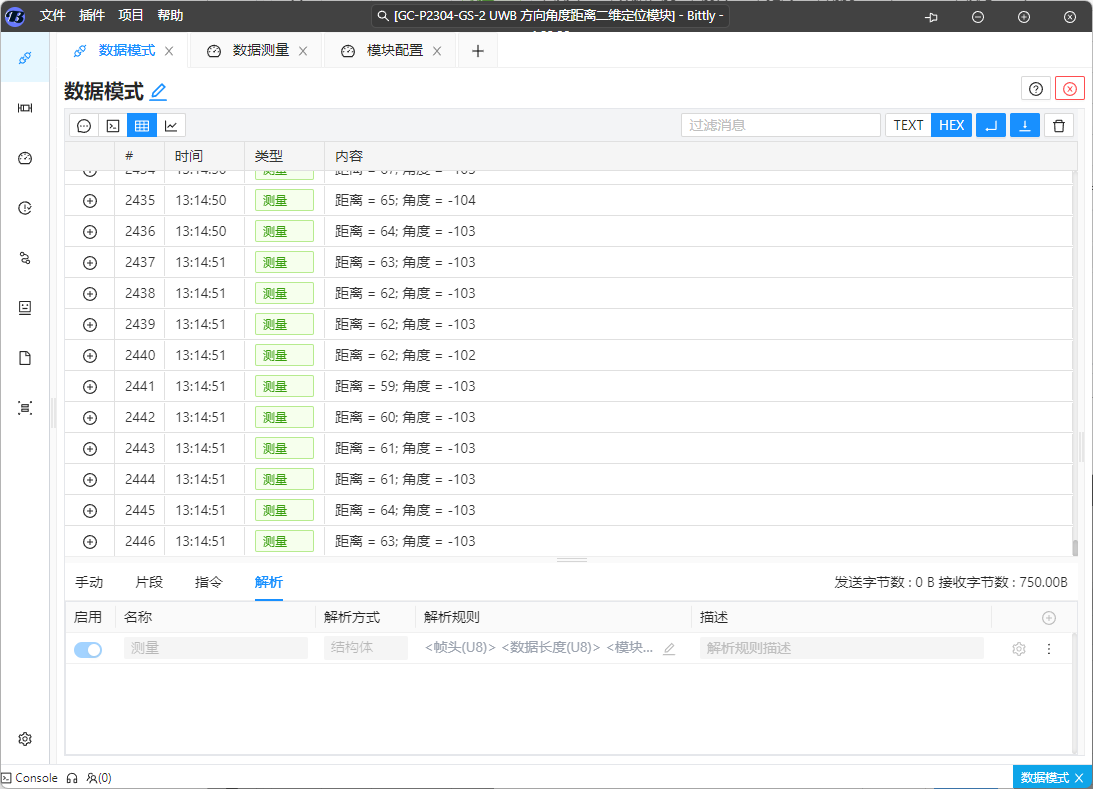Click the 过滤消息 filter input field
This screenshot has height=789, width=1093.
pos(780,125)
